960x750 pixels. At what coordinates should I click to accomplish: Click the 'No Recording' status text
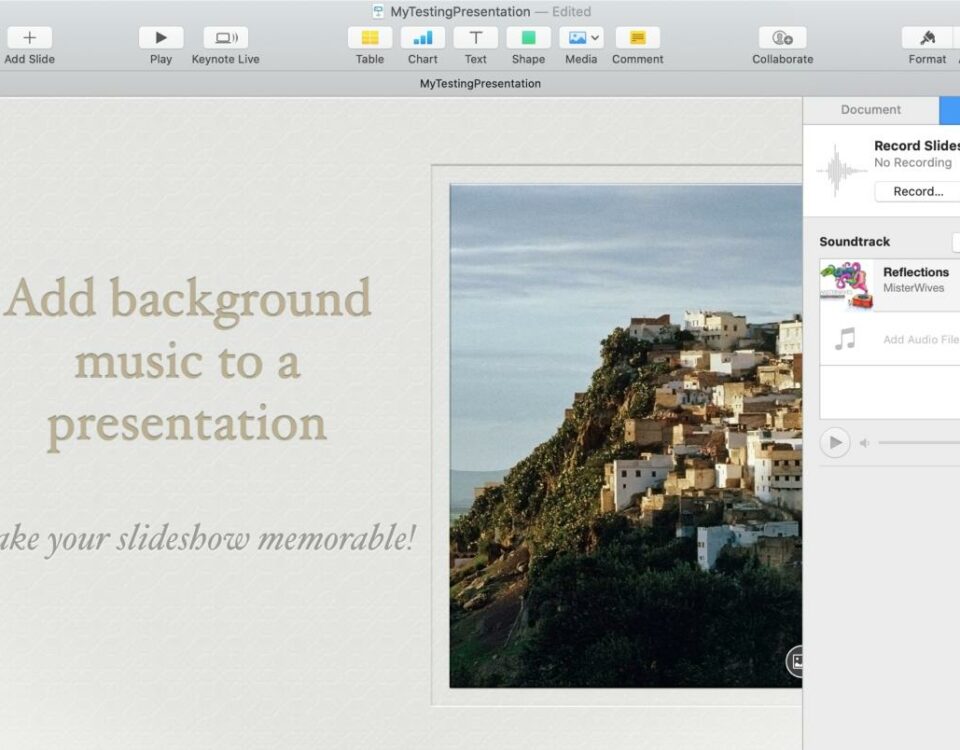(913, 162)
